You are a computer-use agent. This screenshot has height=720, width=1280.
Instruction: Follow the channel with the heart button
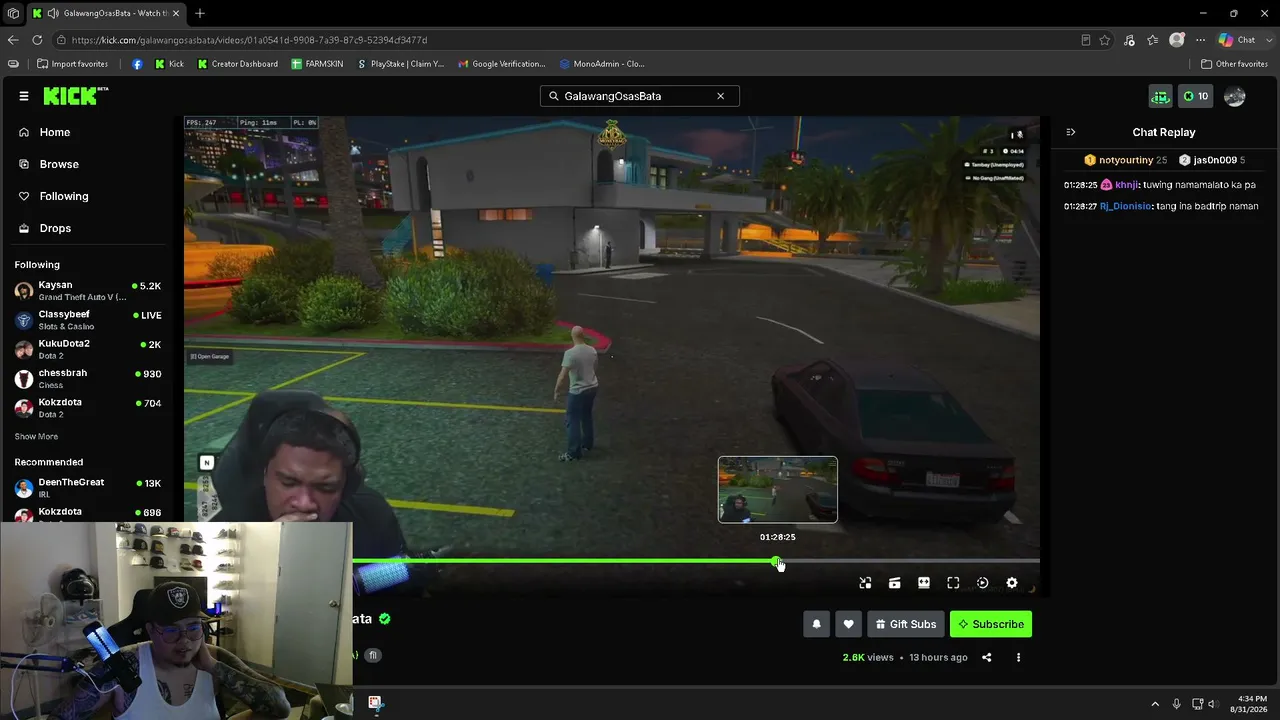point(848,624)
